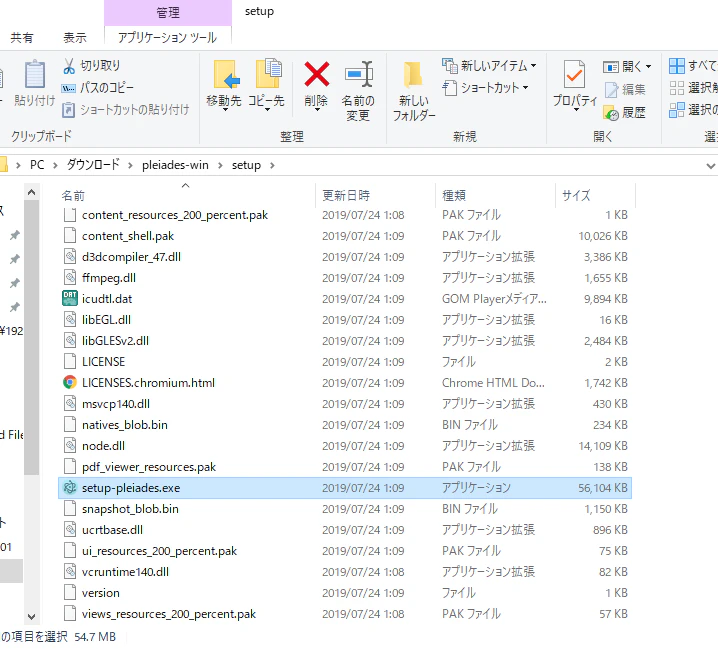Screen dimensions: 718x649
Task: Click the Shortcut (ショートカット) ribbon icon
Action: point(450,88)
